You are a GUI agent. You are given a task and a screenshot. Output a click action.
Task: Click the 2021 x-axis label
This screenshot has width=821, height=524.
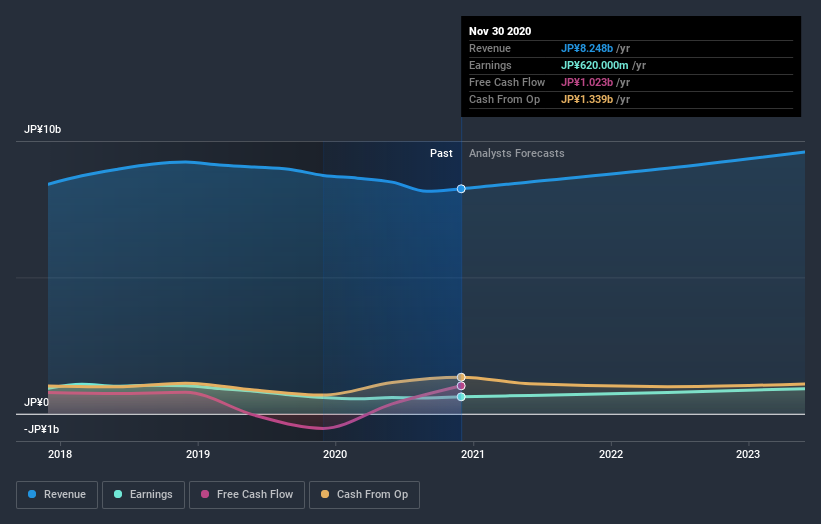click(x=473, y=454)
